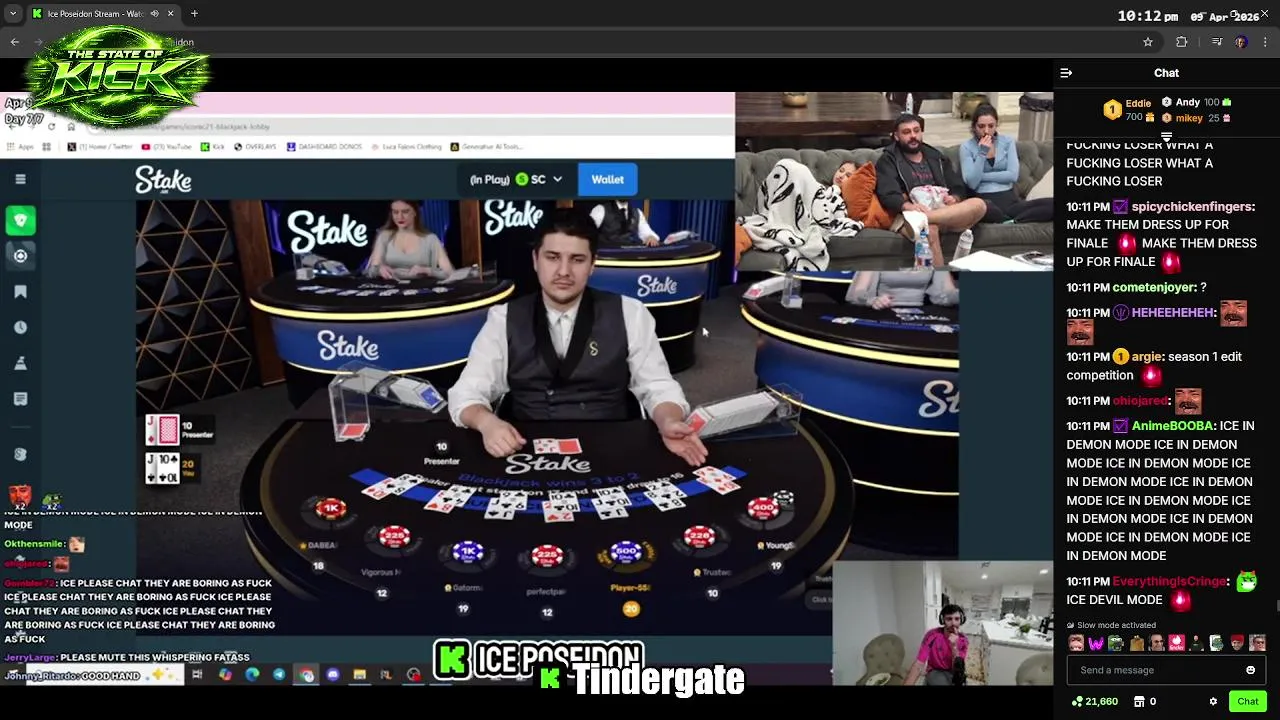Image resolution: width=1280 pixels, height=720 pixels.
Task: Open a new browser tab
Action: pyautogui.click(x=194, y=14)
